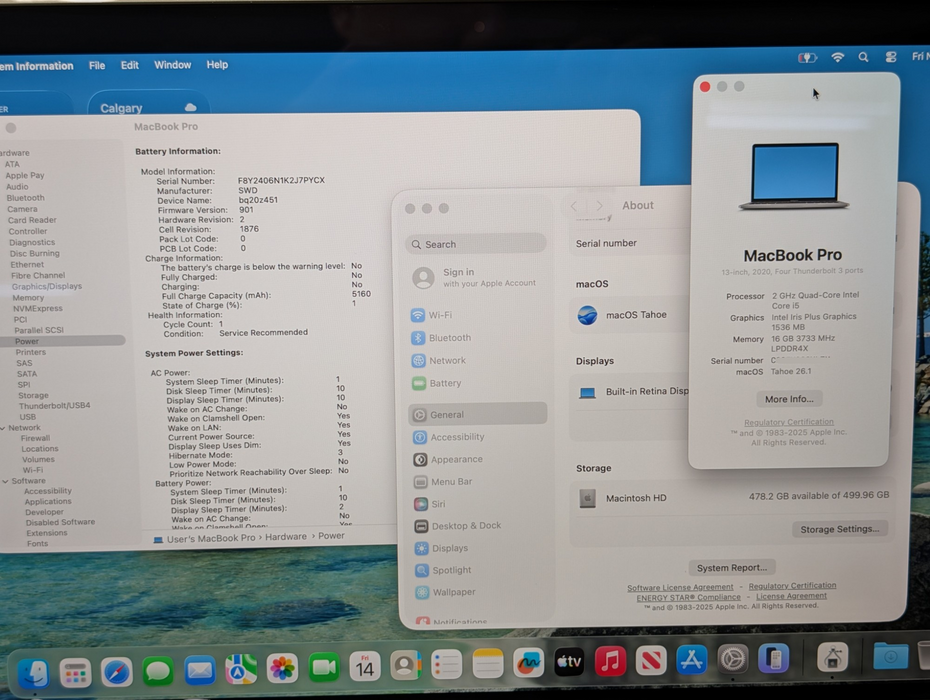The height and width of the screenshot is (700, 930).
Task: Select Siri in System Settings sidebar
Action: (x=479, y=504)
